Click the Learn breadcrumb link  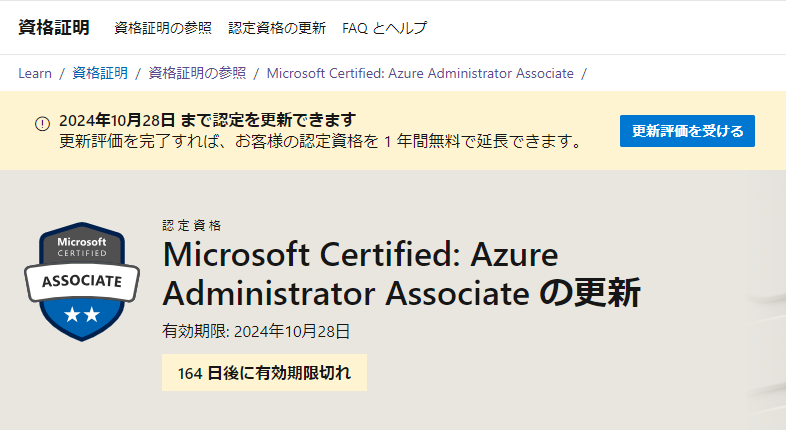coord(35,73)
